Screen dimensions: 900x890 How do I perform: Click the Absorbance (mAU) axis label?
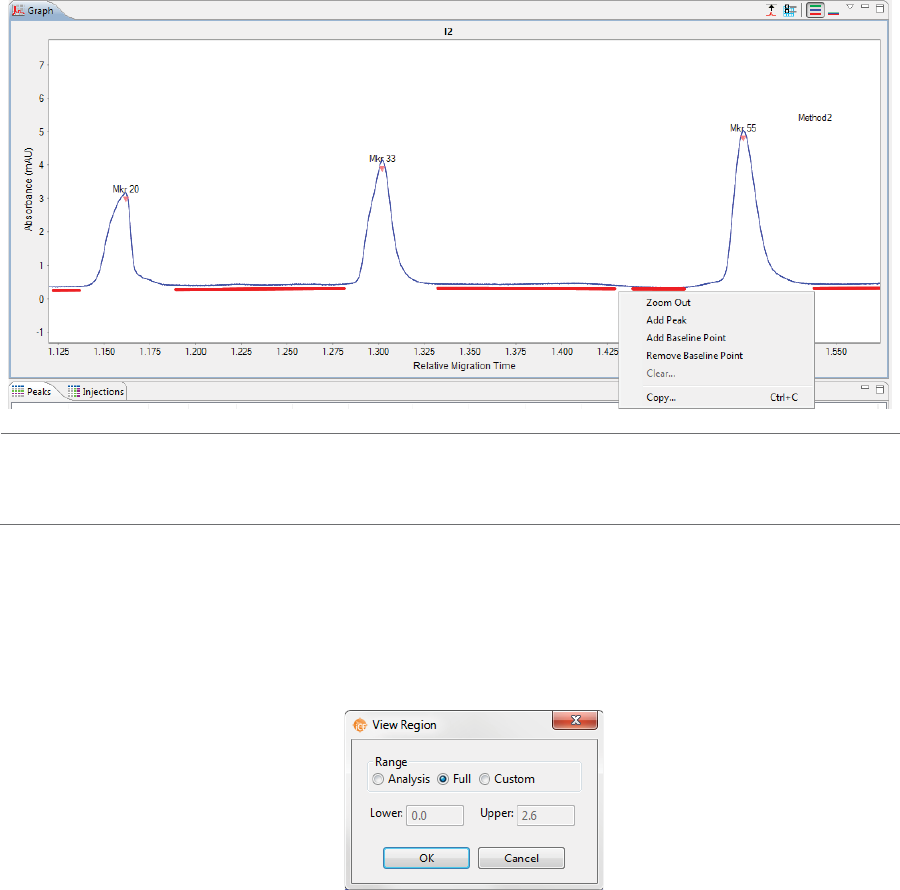[28, 189]
